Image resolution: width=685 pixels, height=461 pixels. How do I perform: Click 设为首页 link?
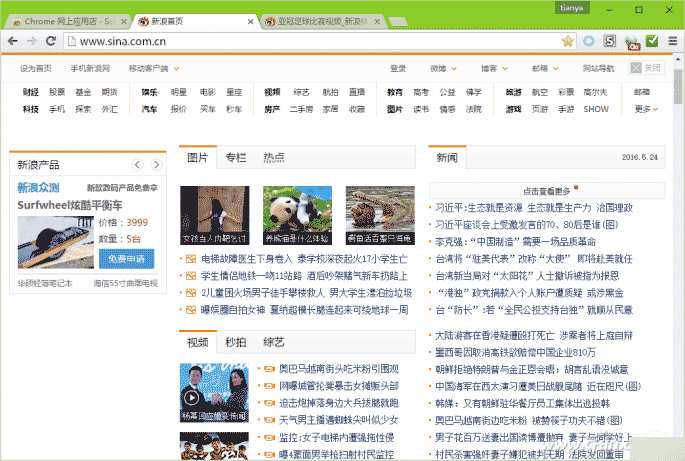pyautogui.click(x=36, y=69)
